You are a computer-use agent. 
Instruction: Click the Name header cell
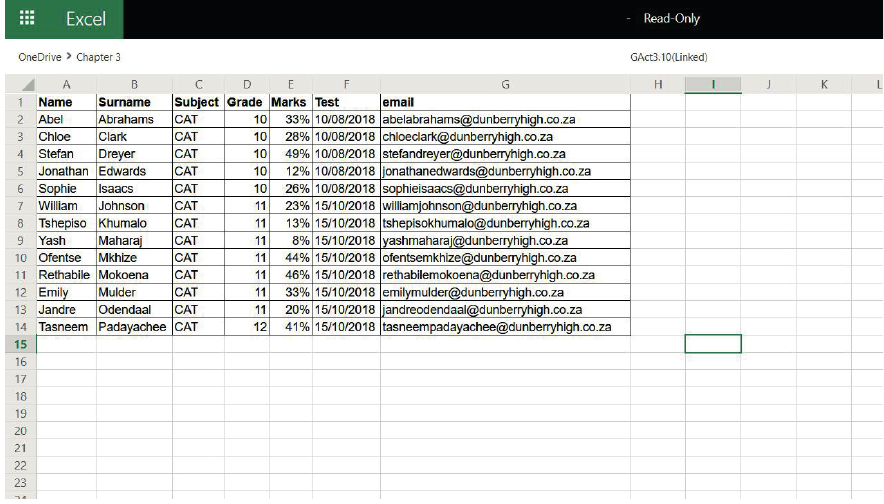coord(67,102)
